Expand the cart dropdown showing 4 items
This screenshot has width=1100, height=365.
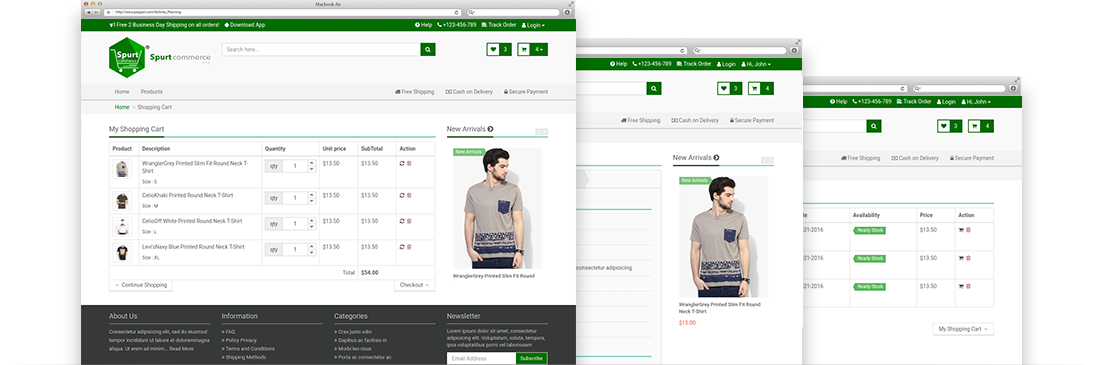539,49
